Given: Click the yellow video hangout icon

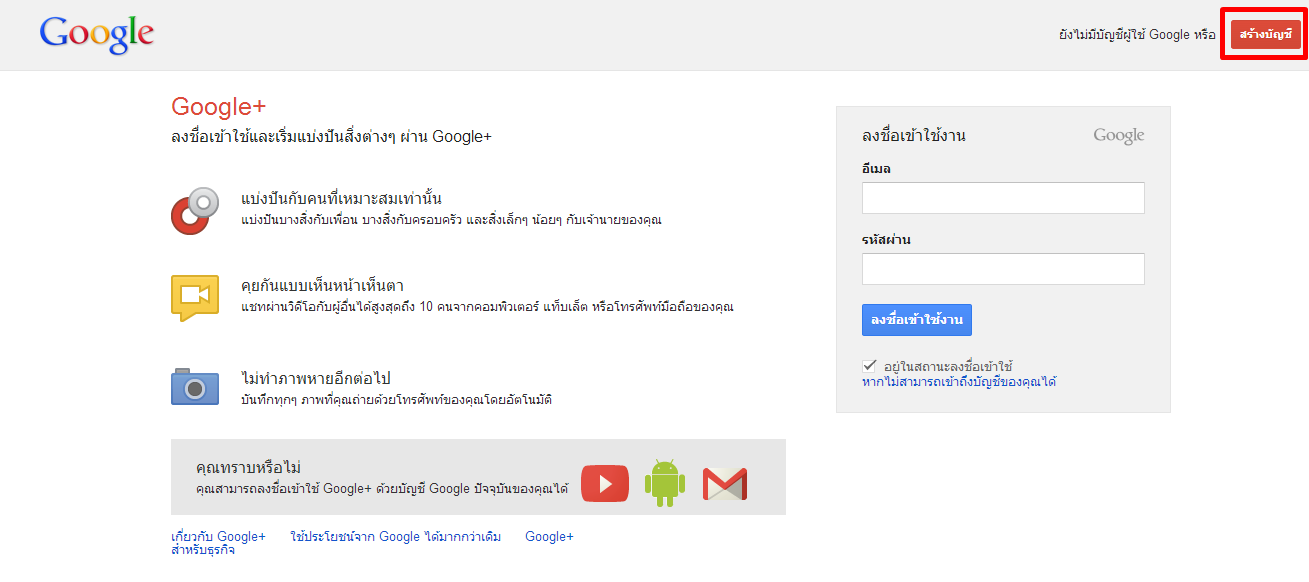Looking at the screenshot, I should (195, 298).
